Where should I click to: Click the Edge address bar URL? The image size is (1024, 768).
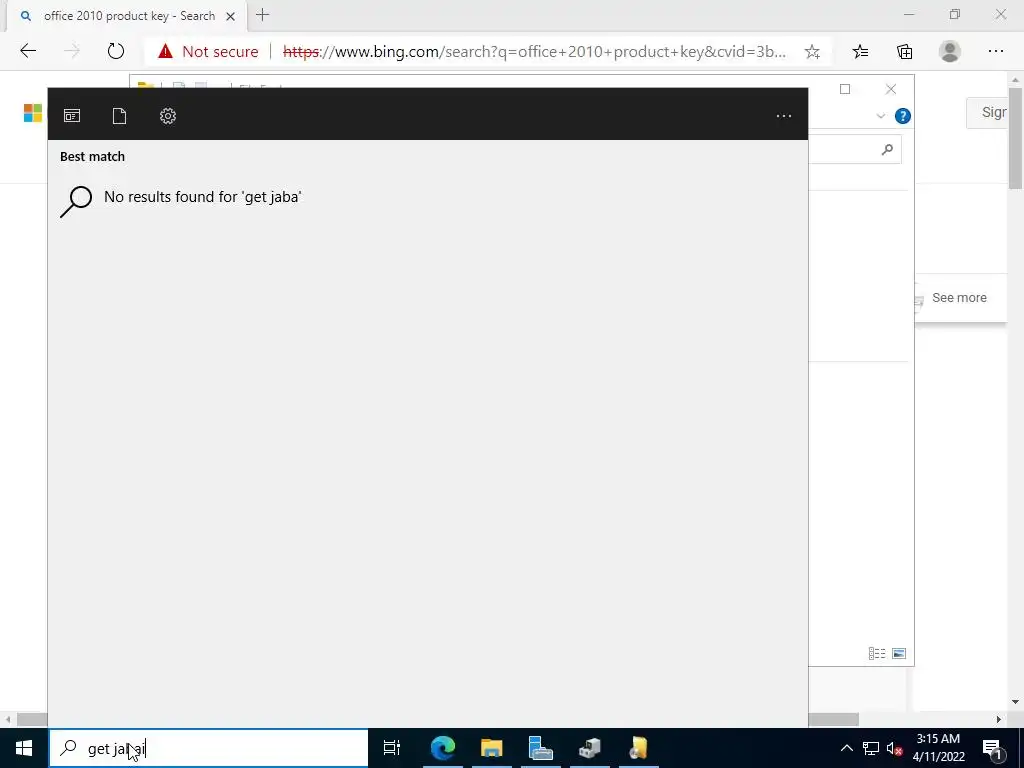pos(534,52)
